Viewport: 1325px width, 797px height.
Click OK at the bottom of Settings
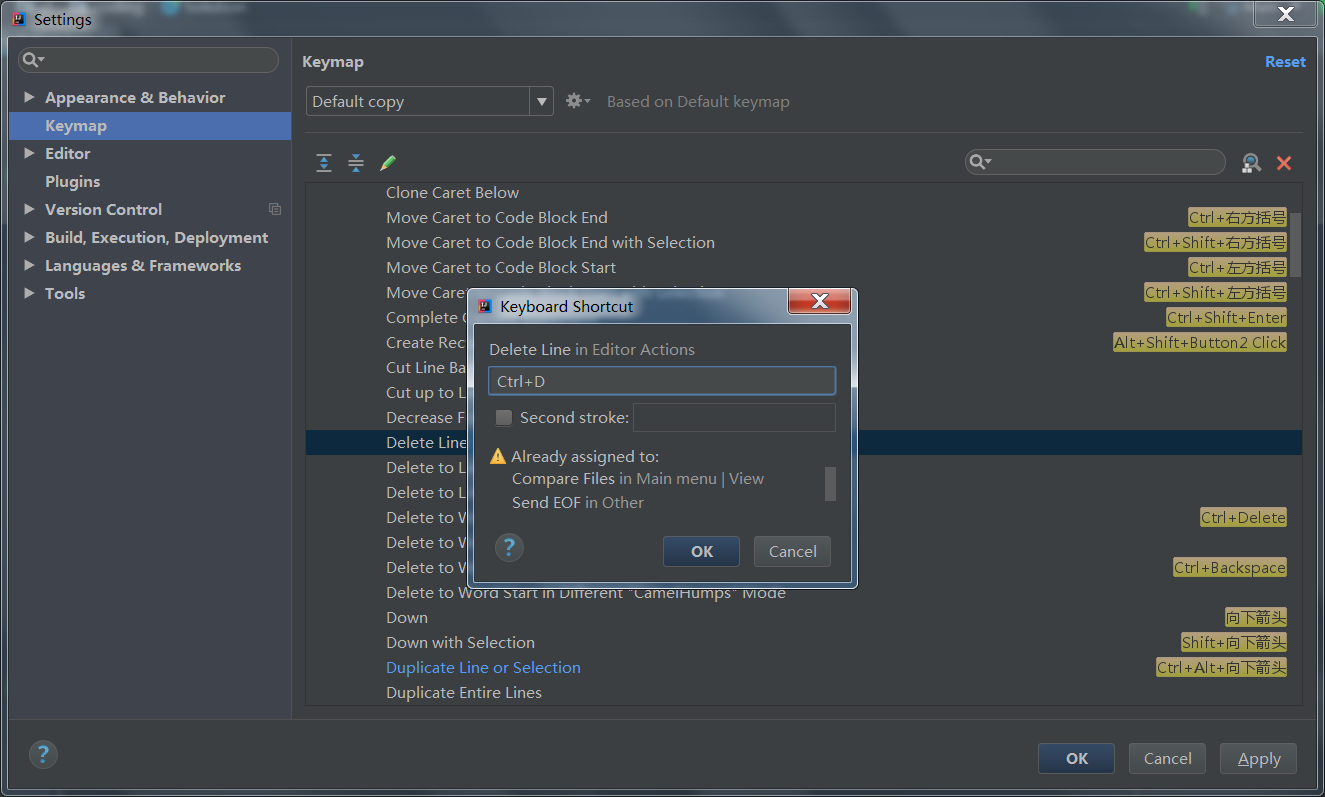[1077, 758]
